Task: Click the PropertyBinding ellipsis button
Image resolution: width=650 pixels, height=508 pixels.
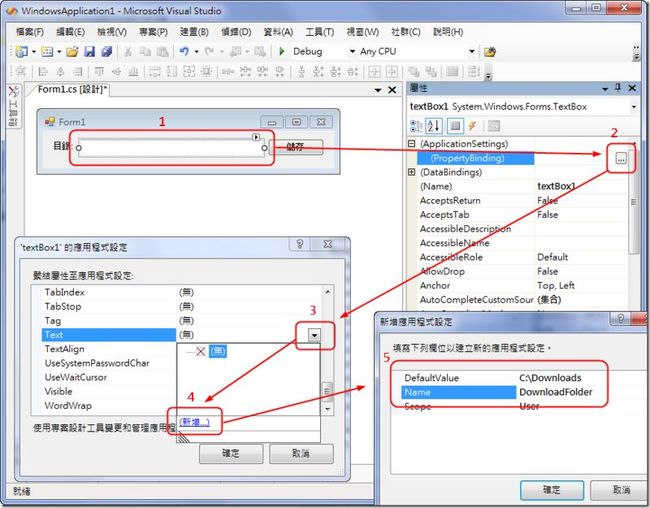Action: (621, 158)
